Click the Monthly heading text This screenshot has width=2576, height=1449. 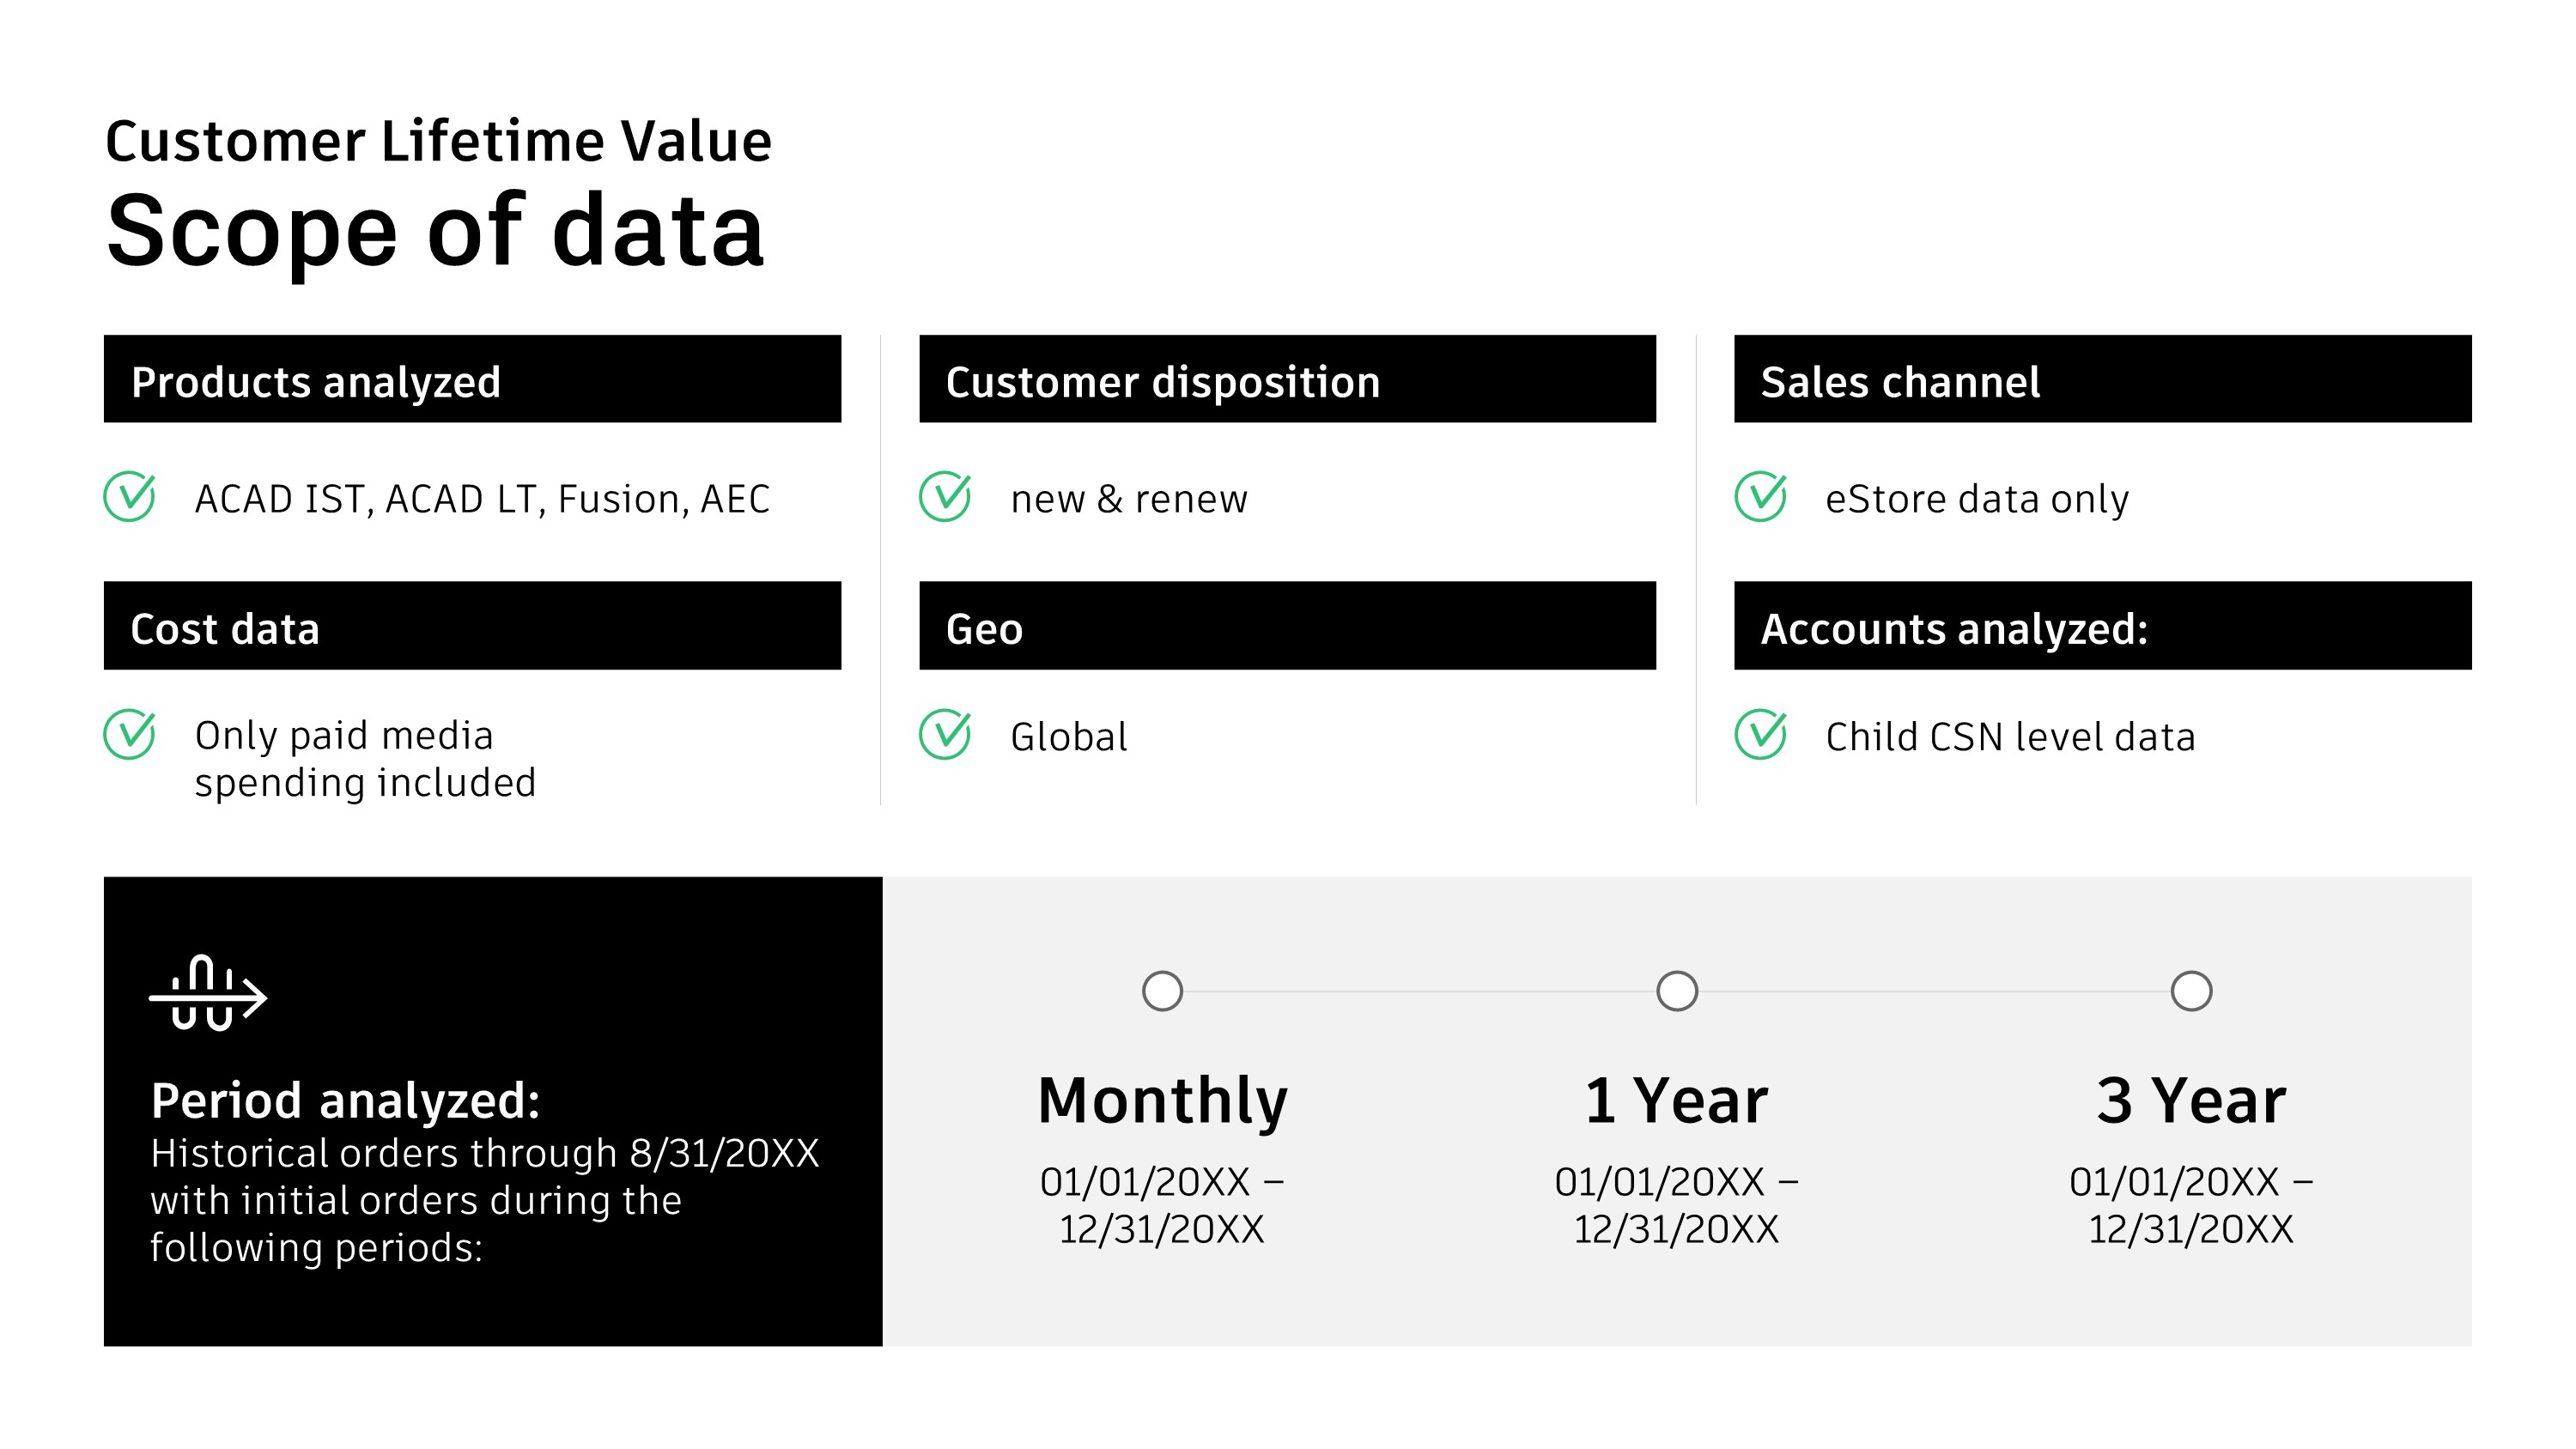point(1162,1102)
